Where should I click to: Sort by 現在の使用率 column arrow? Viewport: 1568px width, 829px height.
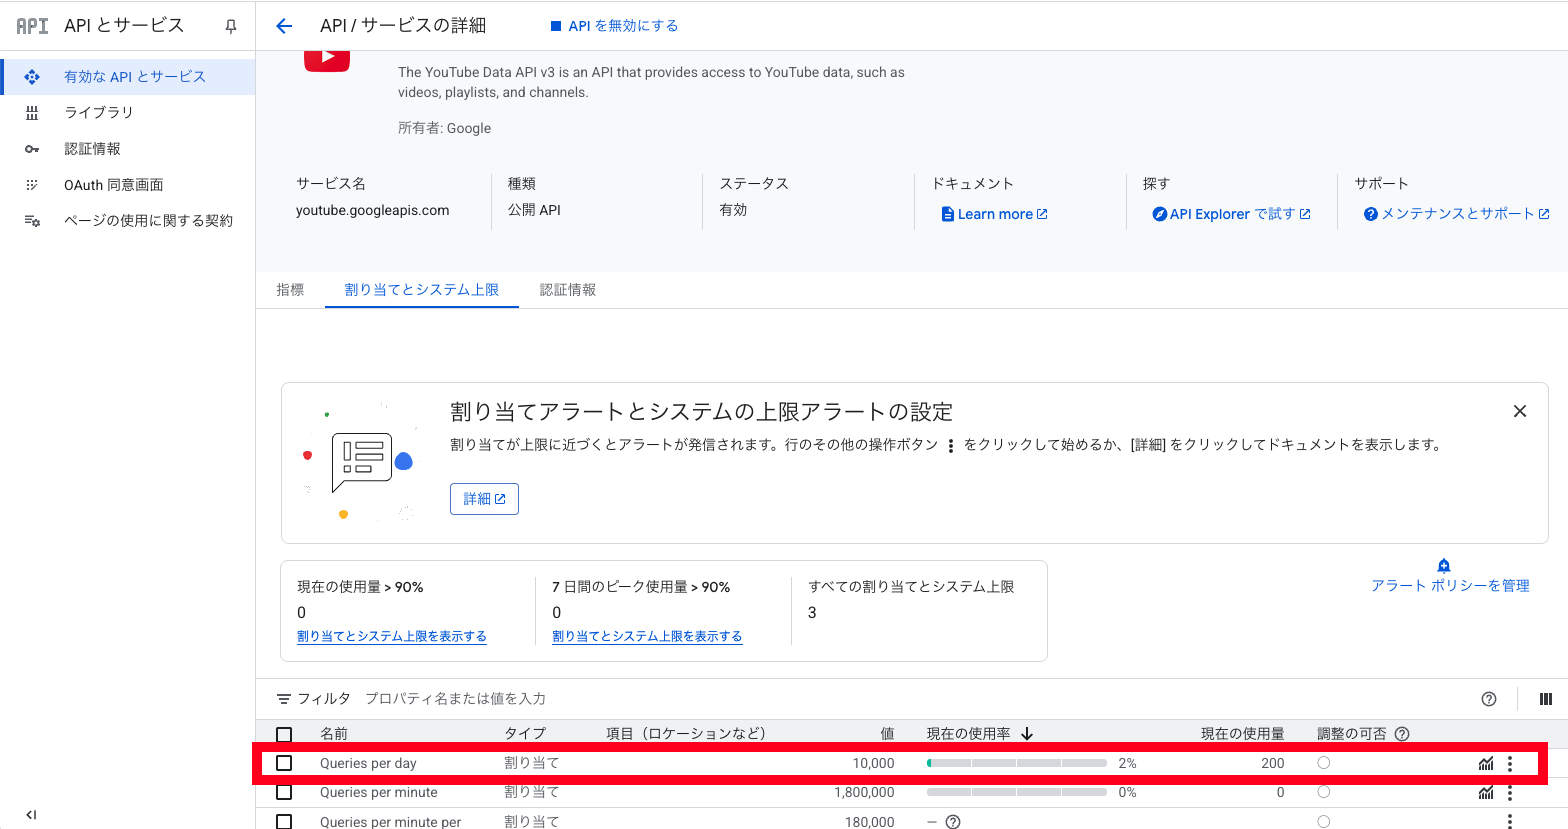pos(1027,734)
